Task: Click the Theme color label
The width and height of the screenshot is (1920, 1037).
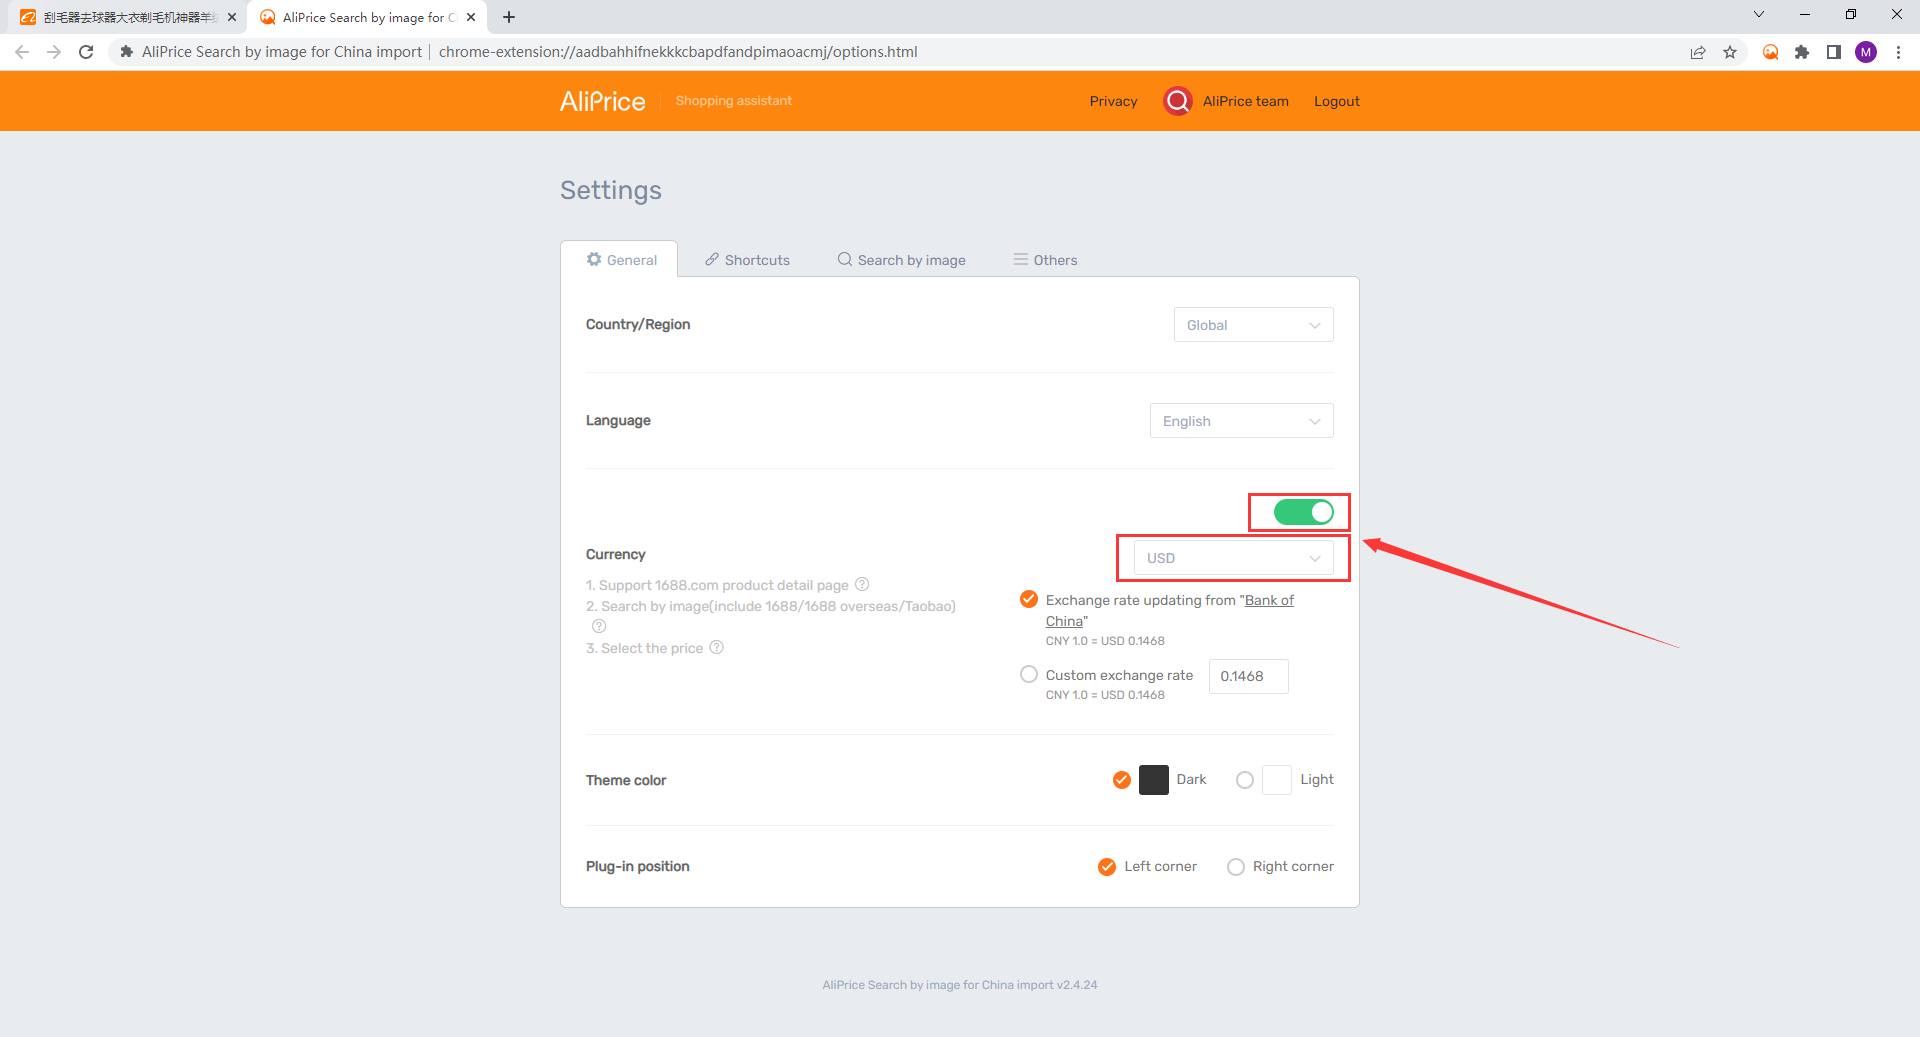Action: 626,780
